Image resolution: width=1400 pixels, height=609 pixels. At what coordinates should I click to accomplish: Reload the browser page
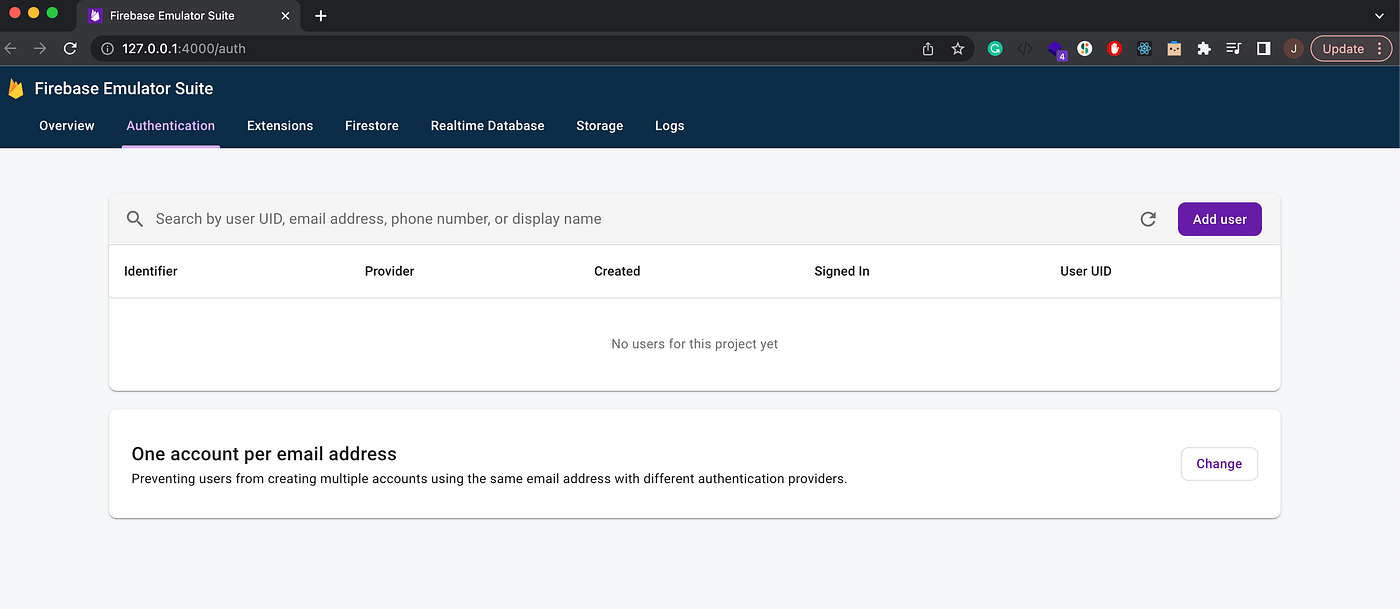point(70,48)
